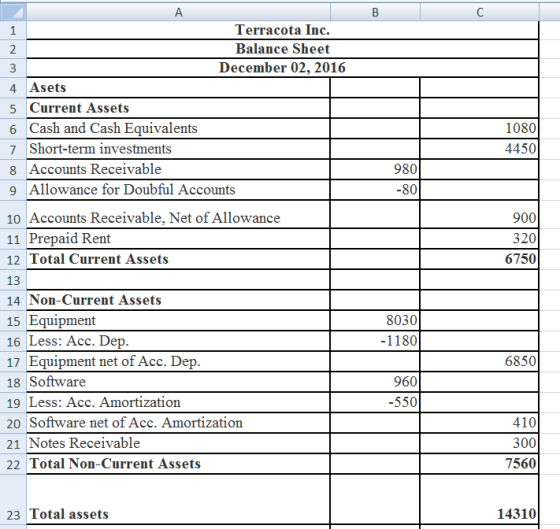Click the value -550 cell
The height and width of the screenshot is (529, 560).
(375, 402)
